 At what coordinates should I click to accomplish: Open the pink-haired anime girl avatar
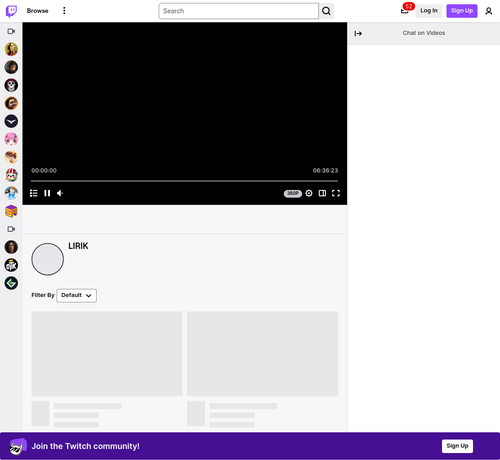11,139
